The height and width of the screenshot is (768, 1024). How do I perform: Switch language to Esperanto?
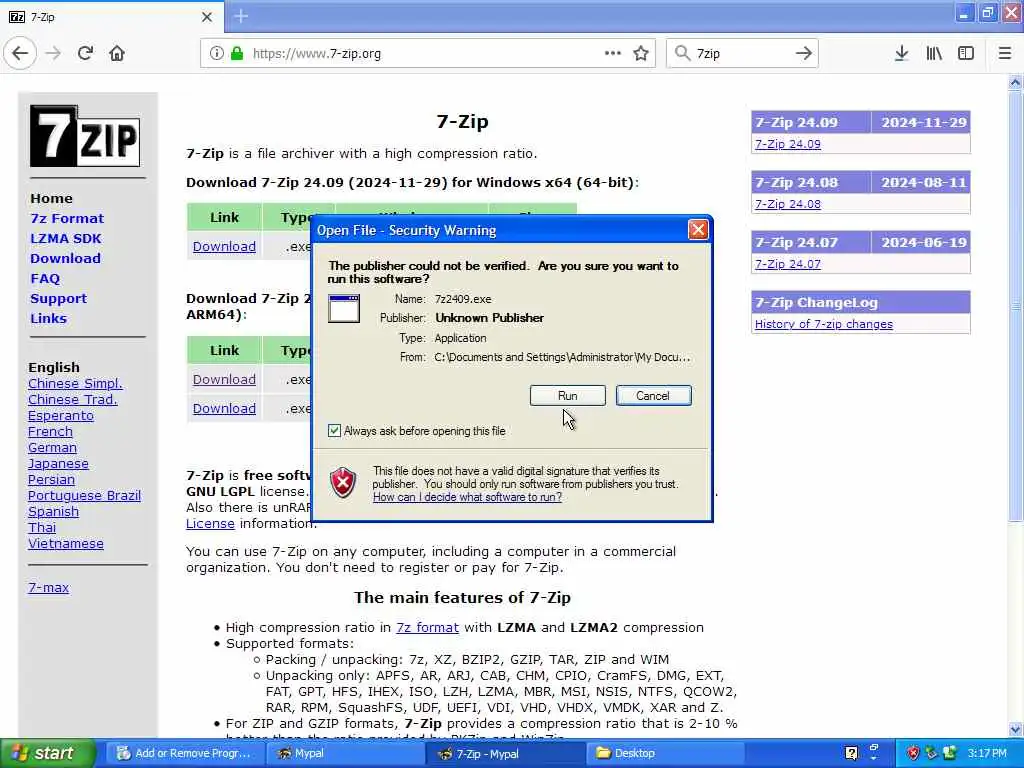click(x=61, y=416)
